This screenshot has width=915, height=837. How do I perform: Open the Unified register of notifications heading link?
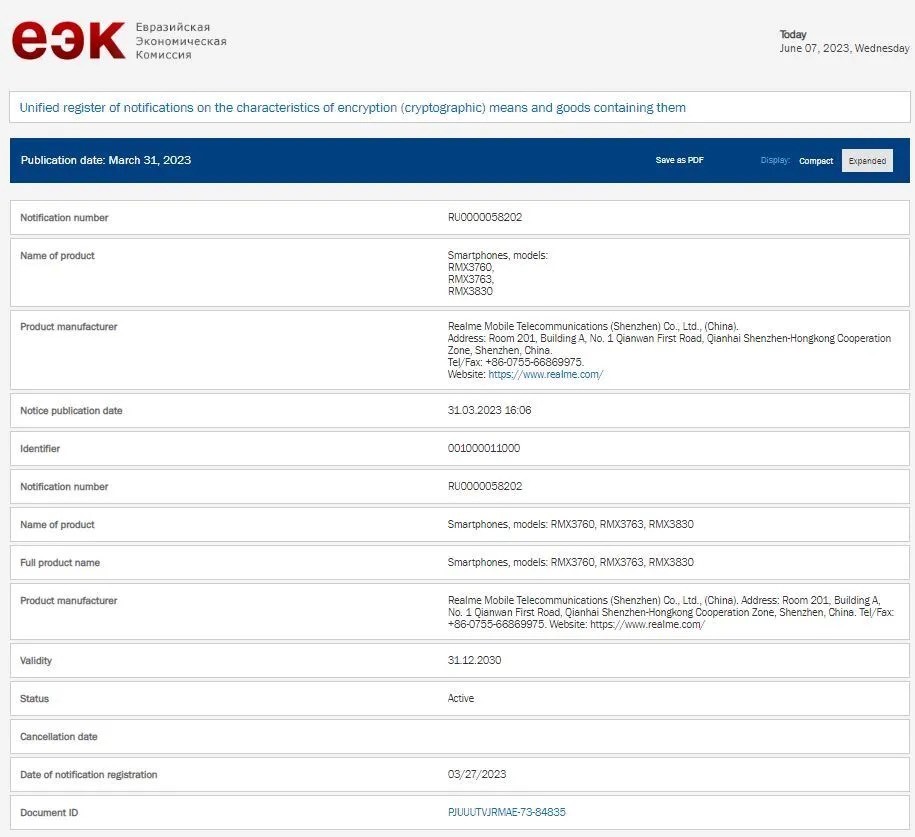[x=352, y=108]
